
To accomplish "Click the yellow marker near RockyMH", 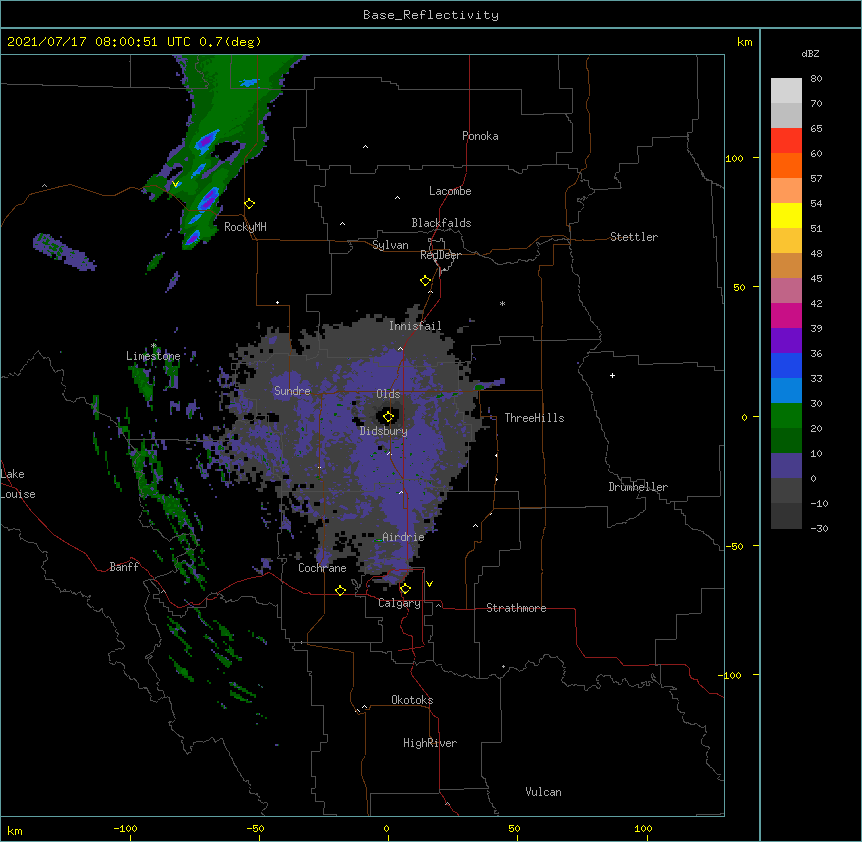I will tap(249, 204).
